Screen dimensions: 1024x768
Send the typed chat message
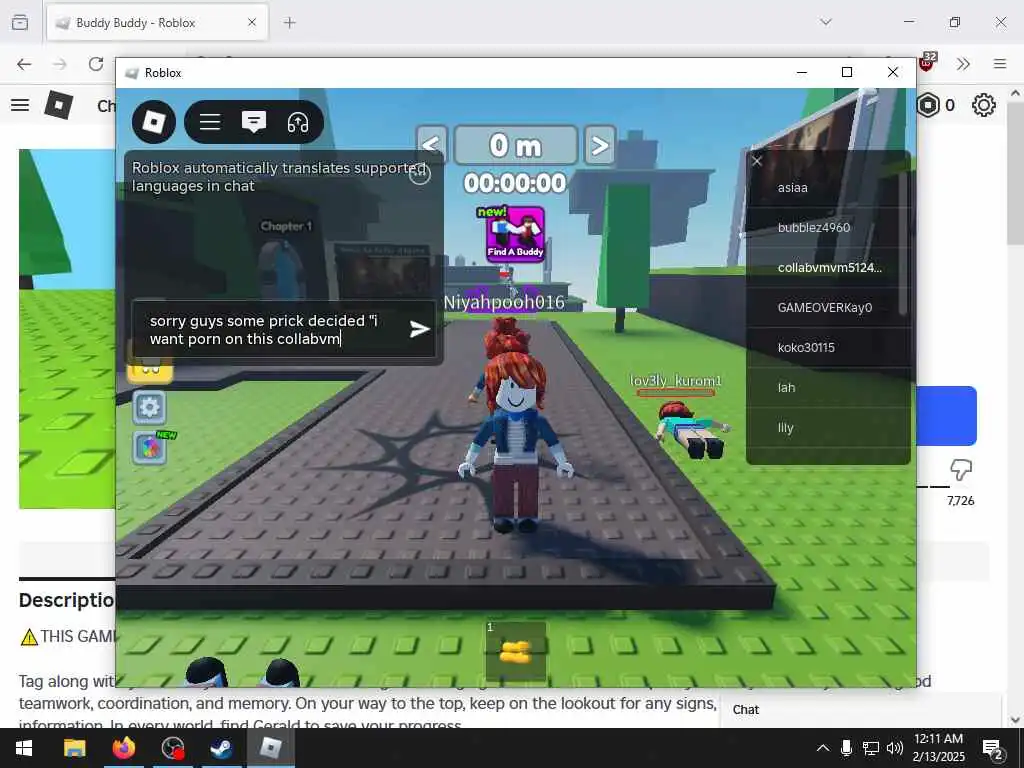click(419, 329)
